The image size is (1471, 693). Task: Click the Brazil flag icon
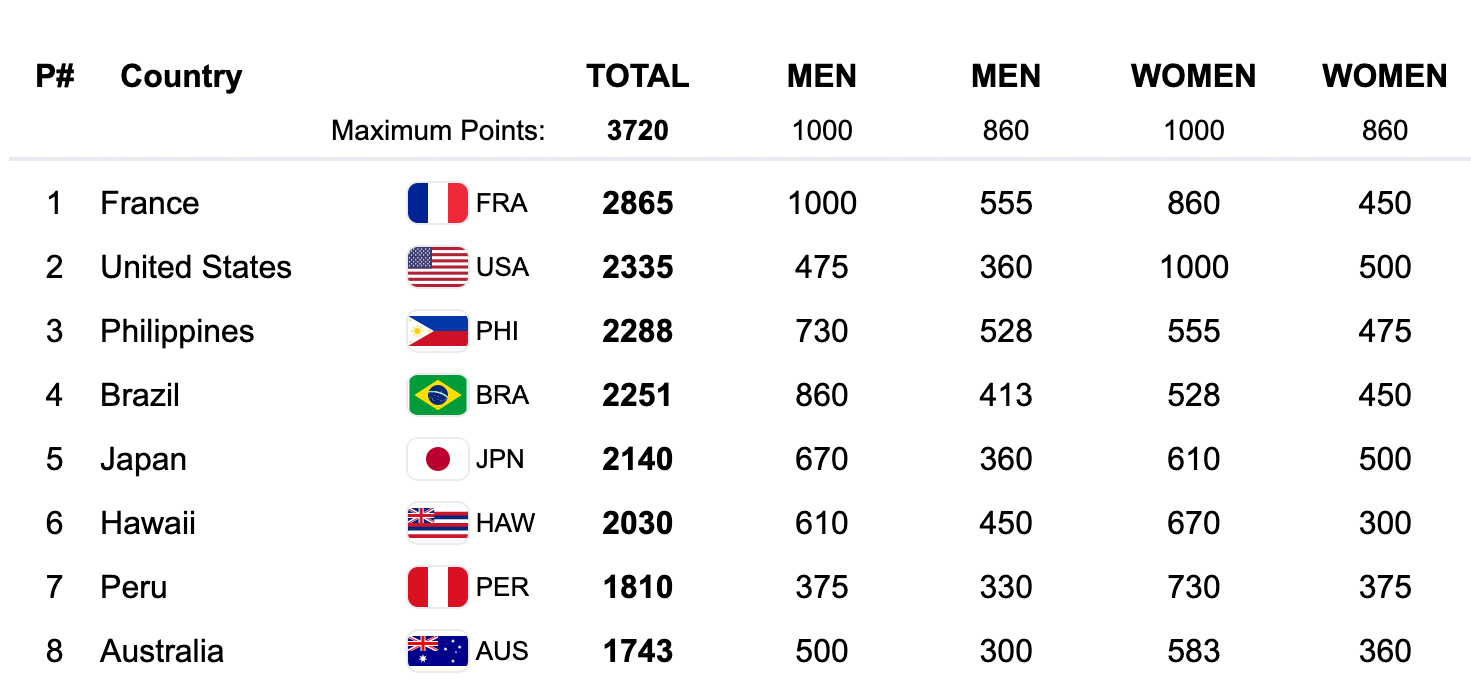click(438, 396)
